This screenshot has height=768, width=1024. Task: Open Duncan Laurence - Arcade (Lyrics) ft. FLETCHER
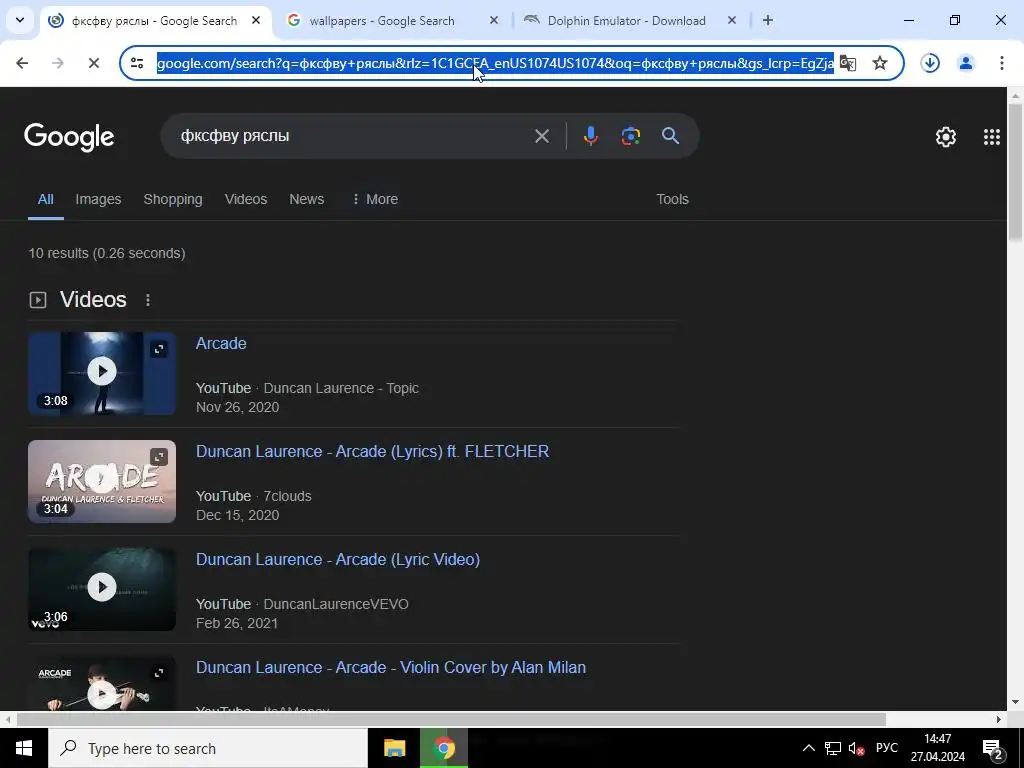[372, 451]
